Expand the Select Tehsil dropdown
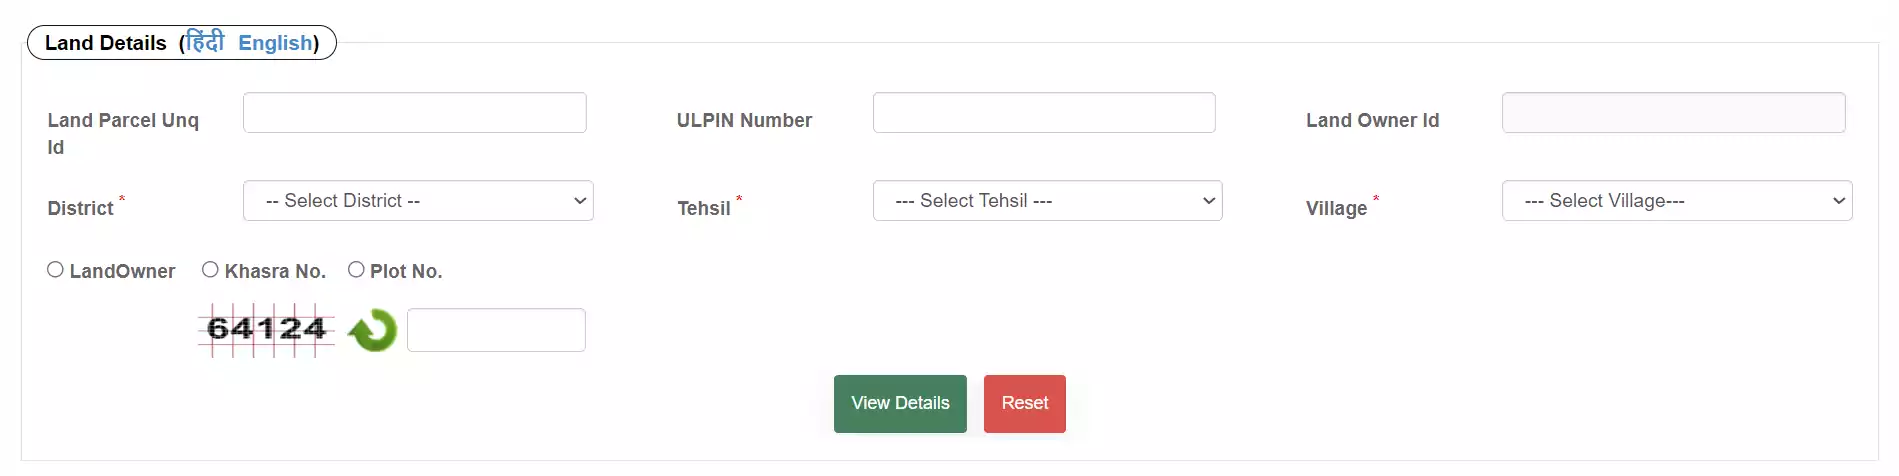 click(1048, 201)
